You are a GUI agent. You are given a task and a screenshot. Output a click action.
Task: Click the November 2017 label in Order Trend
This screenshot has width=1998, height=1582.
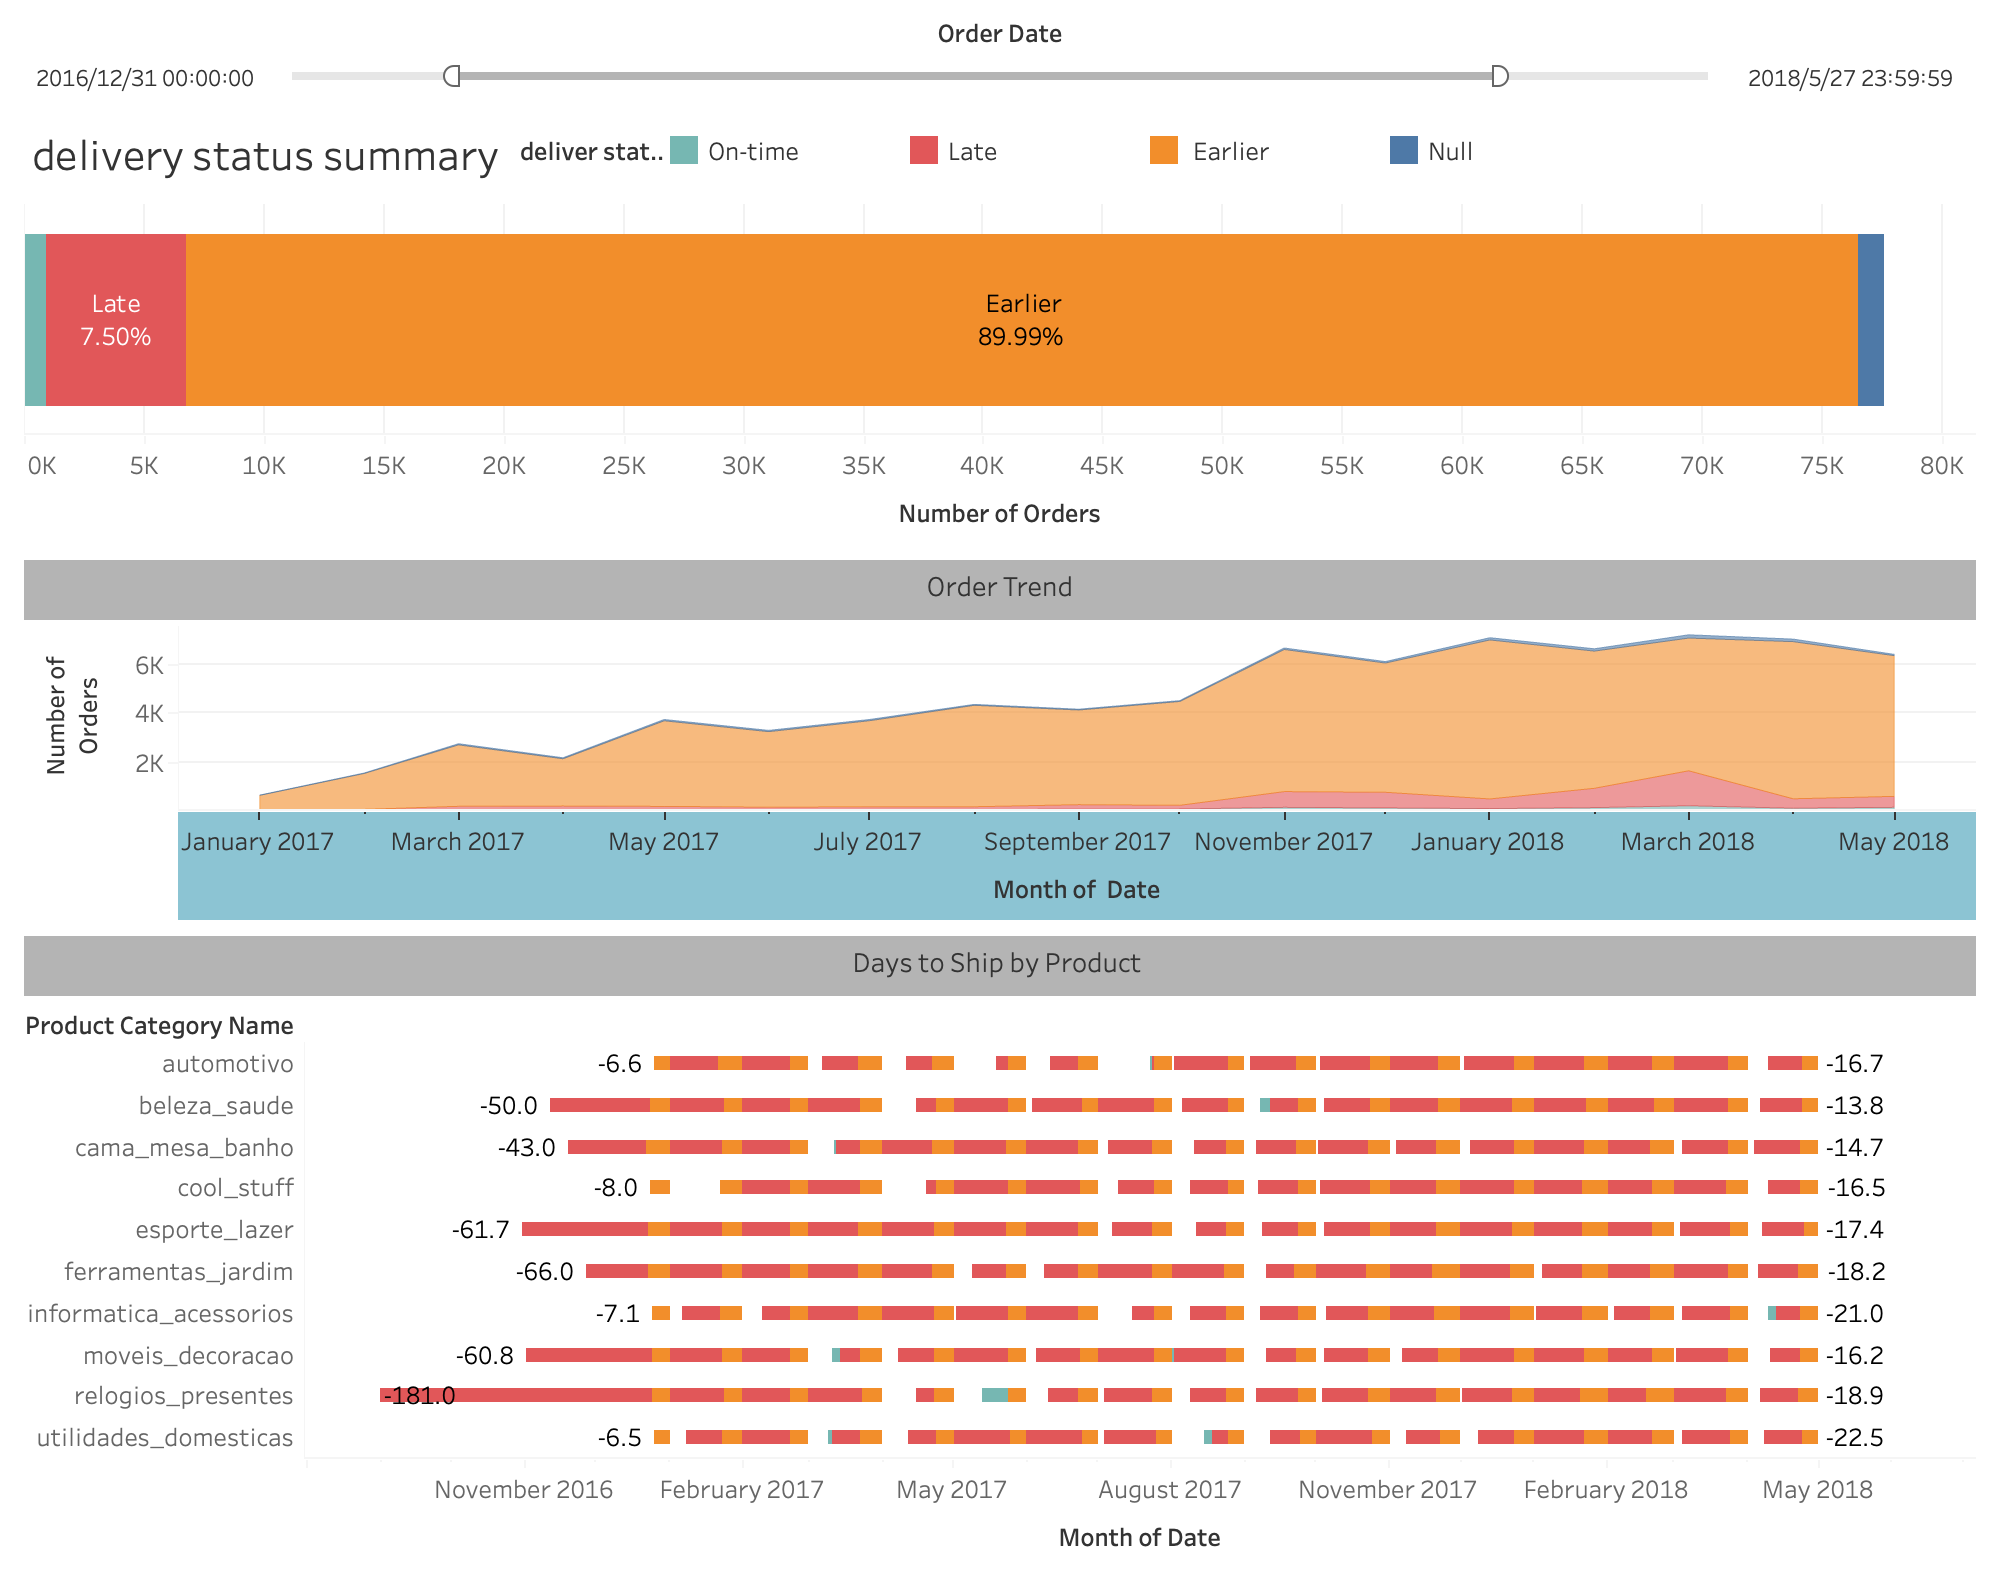coord(1283,842)
